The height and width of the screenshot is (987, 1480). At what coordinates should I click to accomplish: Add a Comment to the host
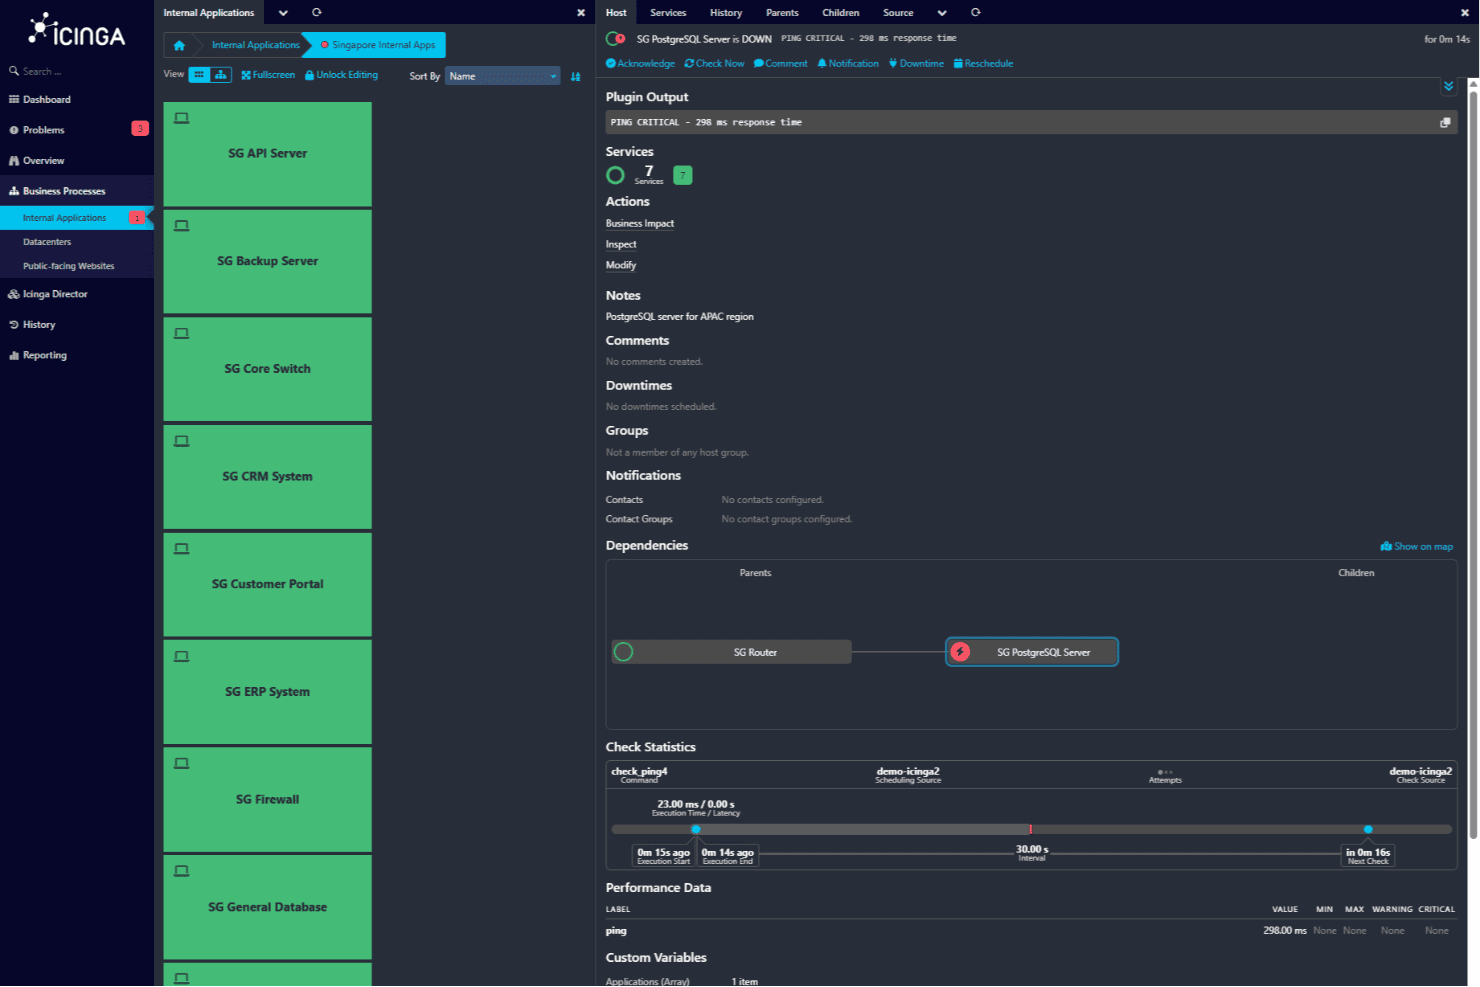pyautogui.click(x=780, y=63)
